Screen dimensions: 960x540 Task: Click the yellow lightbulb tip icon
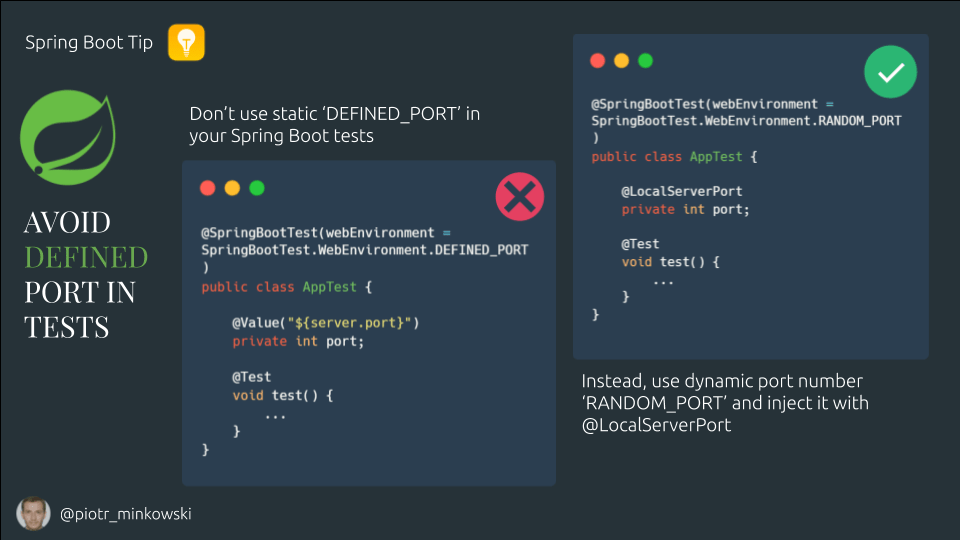(186, 42)
